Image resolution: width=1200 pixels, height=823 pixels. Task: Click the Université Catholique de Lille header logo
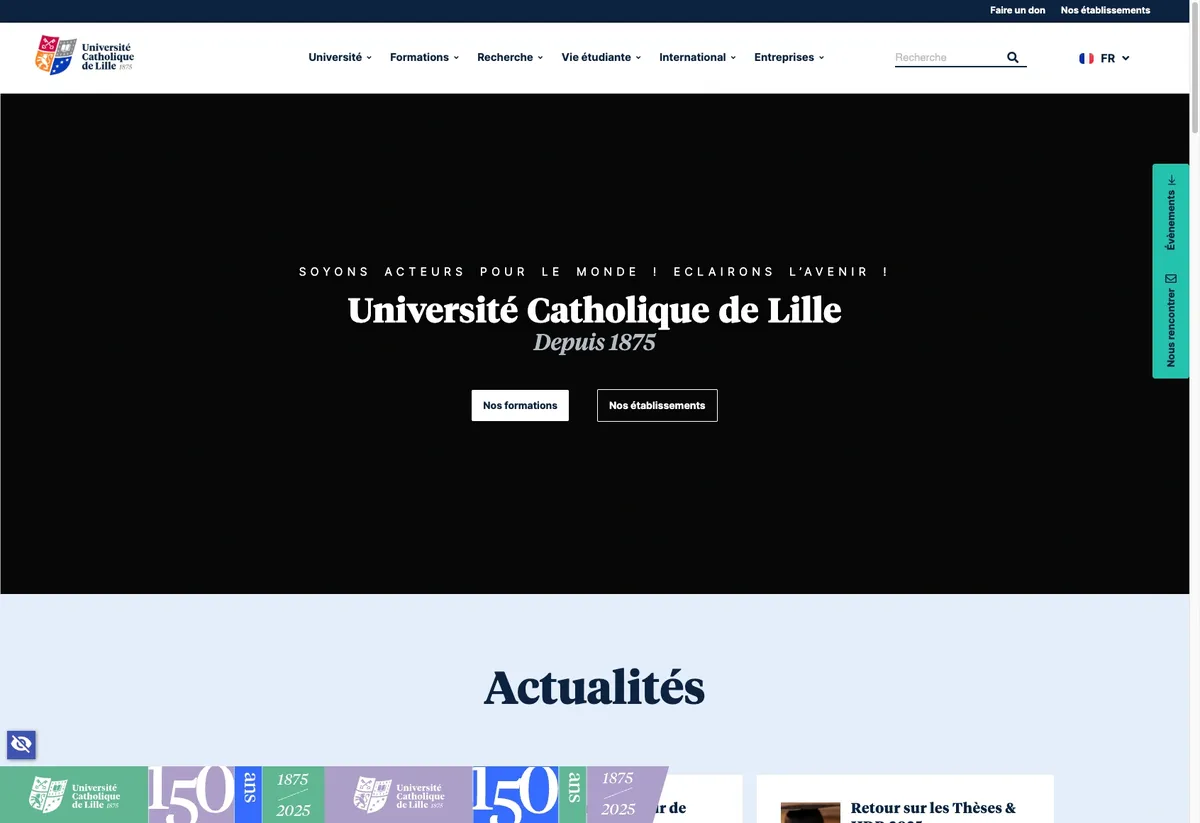[84, 55]
